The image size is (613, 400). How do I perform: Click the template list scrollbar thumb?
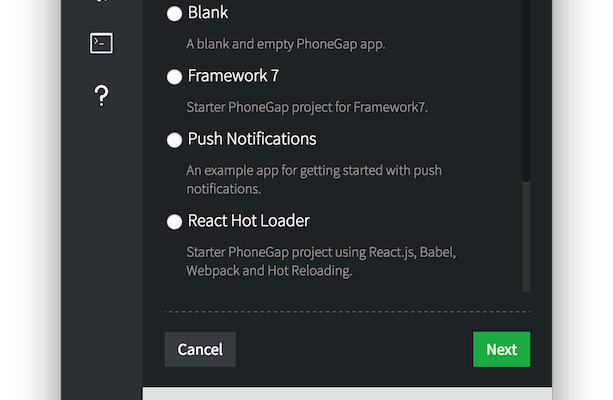pos(526,90)
